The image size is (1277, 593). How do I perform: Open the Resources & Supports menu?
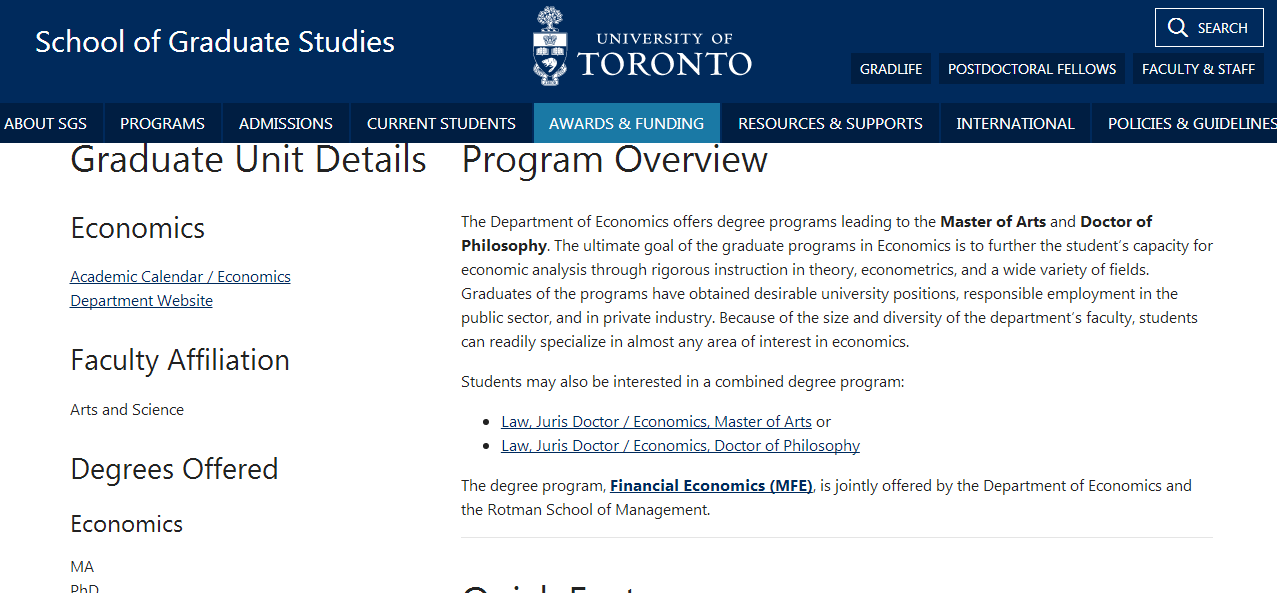(830, 123)
